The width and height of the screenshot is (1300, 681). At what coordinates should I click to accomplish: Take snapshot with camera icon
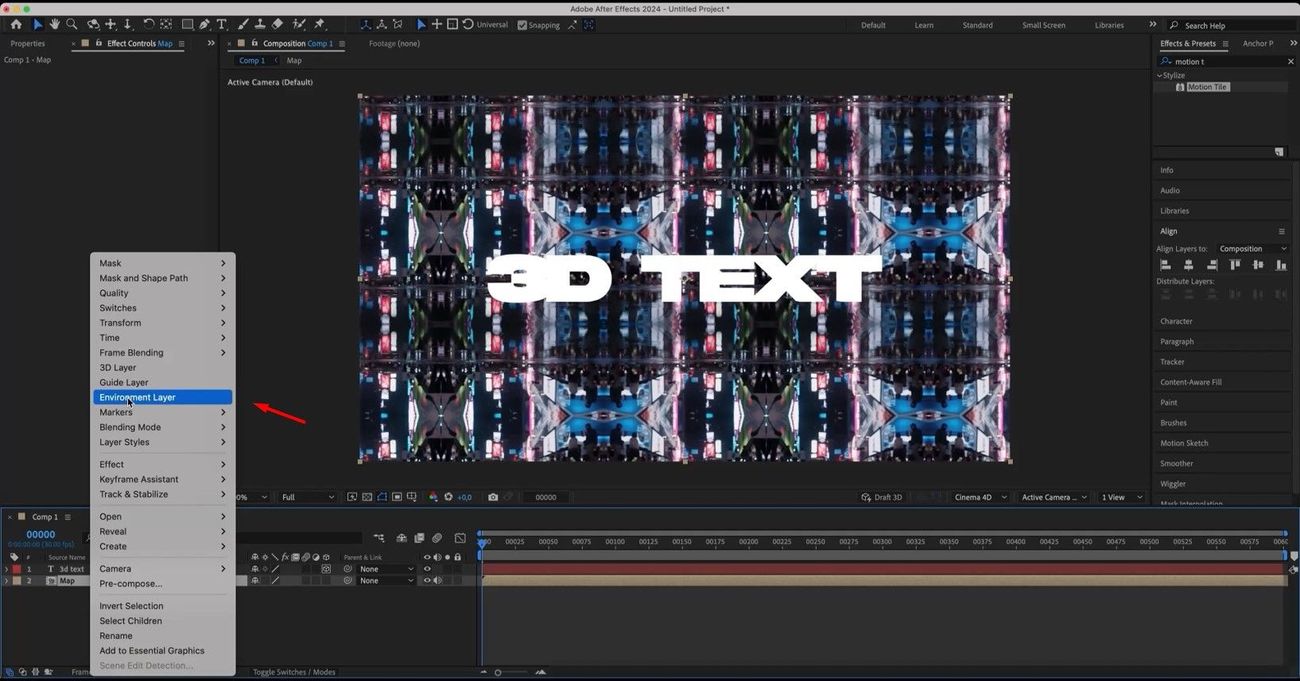point(493,497)
